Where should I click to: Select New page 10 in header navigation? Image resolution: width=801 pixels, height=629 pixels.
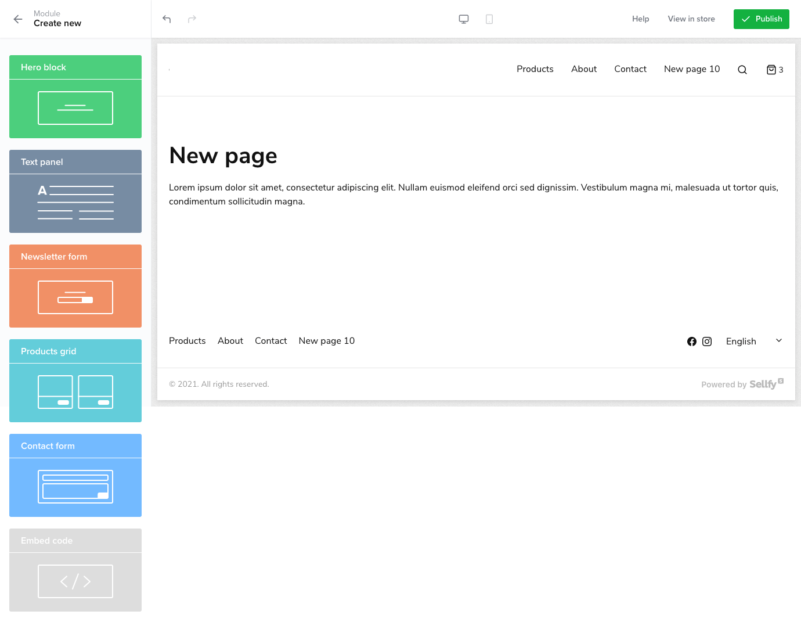pos(692,69)
